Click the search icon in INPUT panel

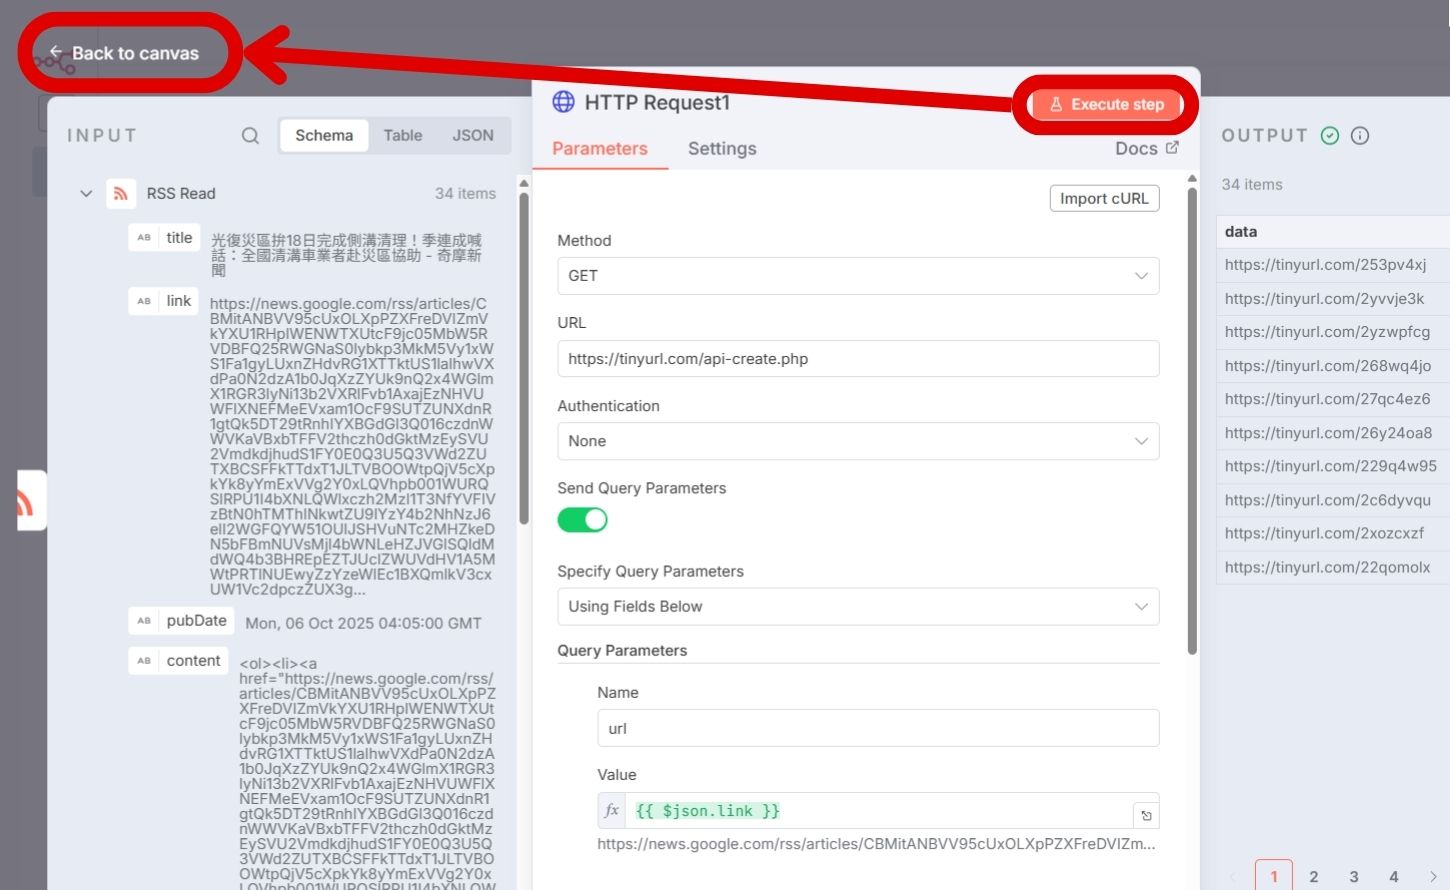point(250,136)
